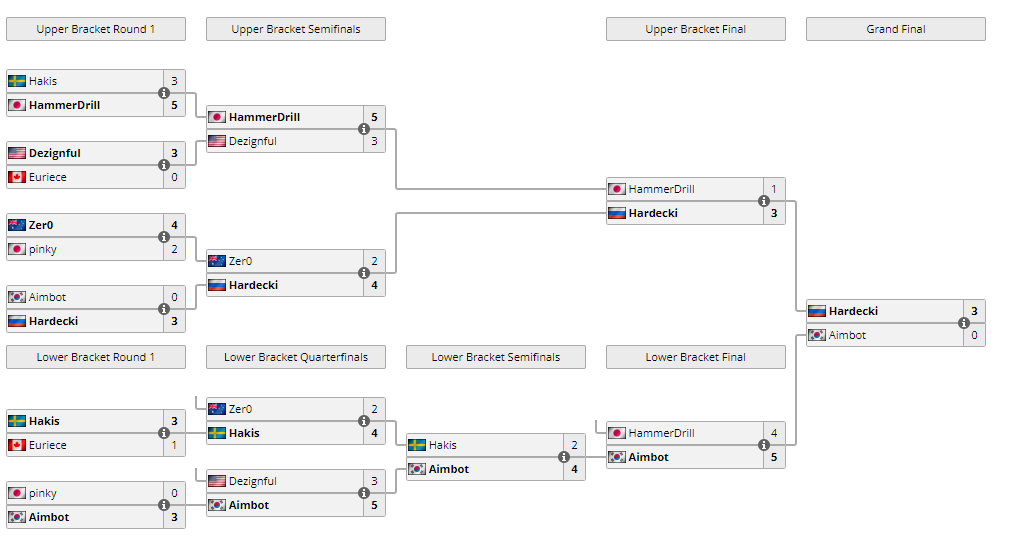Open info for HammerDrill vs Dezignful semifinal
This screenshot has width=1035, height=538.
[364, 129]
